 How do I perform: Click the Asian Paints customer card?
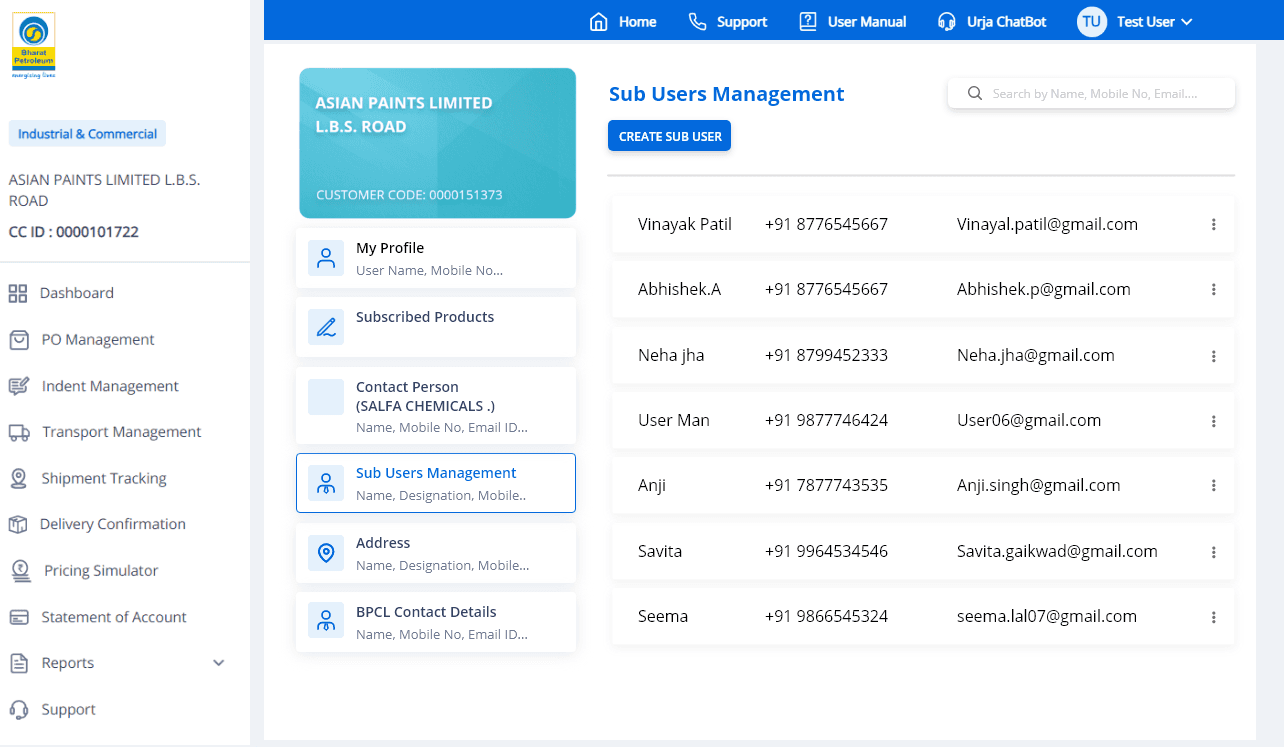point(438,143)
